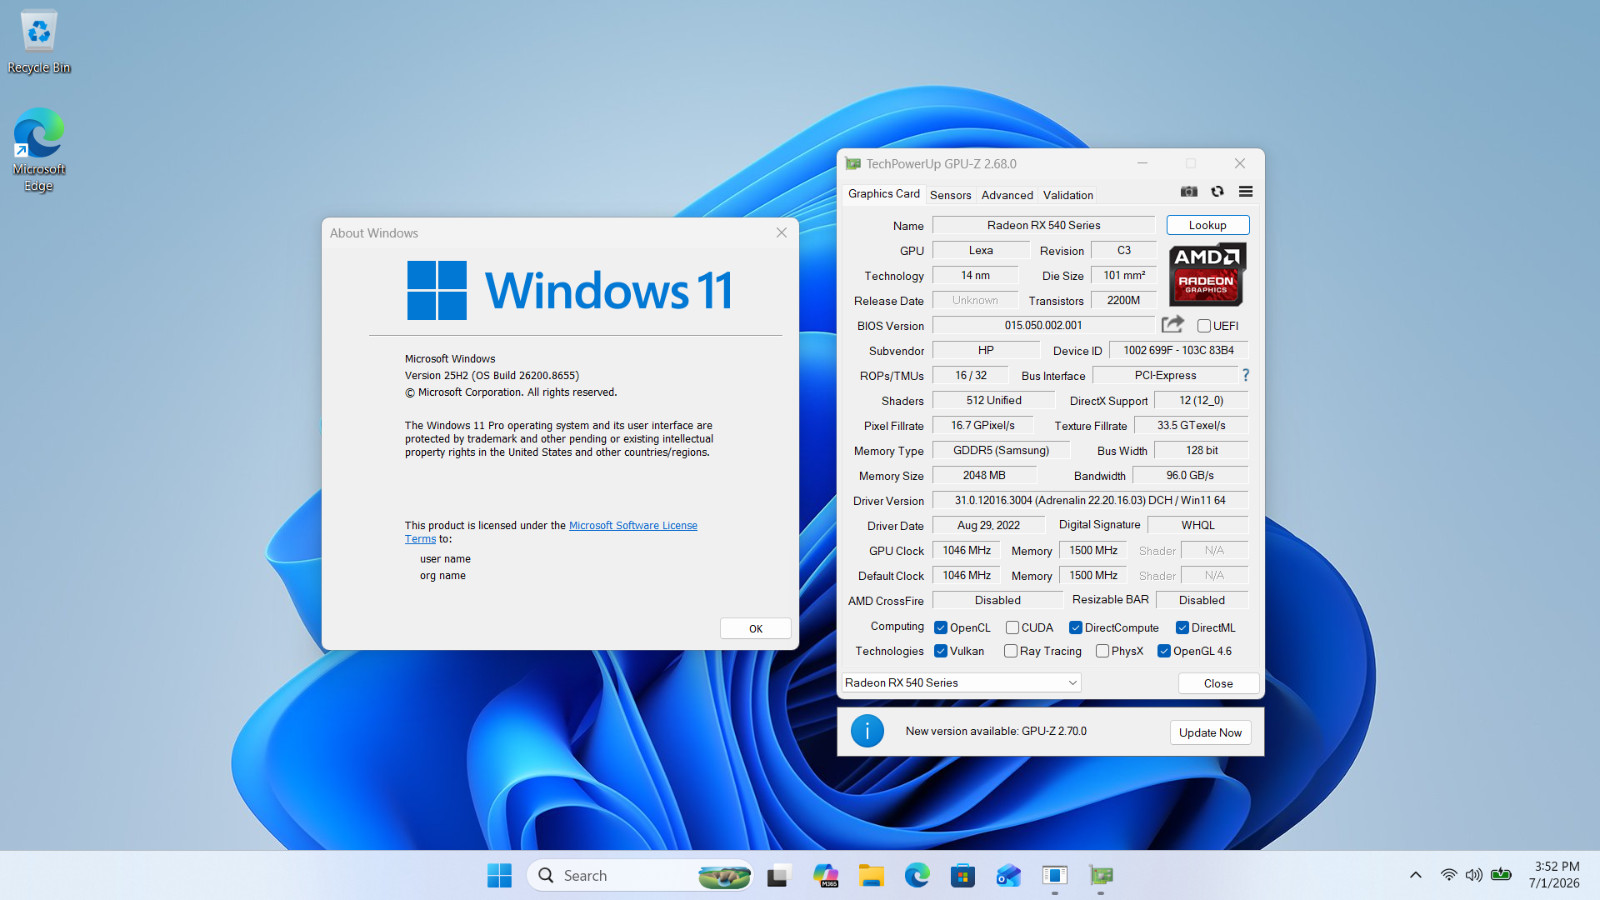Screen dimensions: 1600x900
Task: Toggle the UEFI checkbox
Action: pos(1204,326)
